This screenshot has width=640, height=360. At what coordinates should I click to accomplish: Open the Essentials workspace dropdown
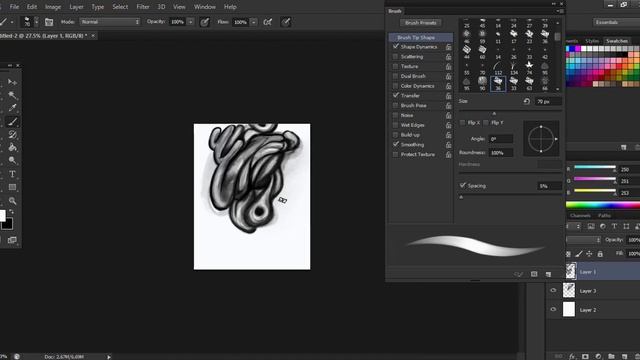coord(617,22)
